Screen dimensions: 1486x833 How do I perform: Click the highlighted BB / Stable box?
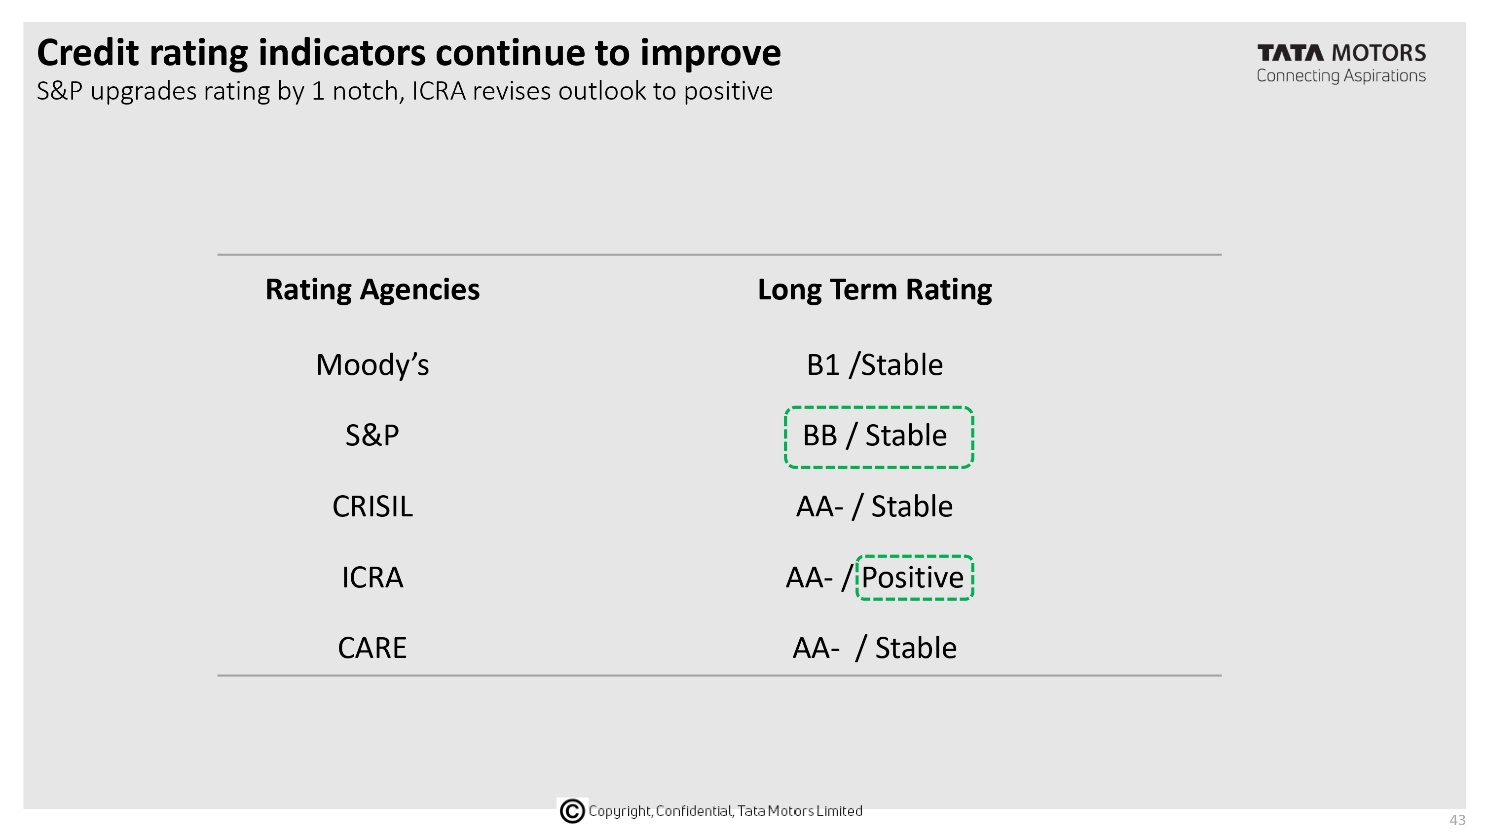tap(879, 437)
